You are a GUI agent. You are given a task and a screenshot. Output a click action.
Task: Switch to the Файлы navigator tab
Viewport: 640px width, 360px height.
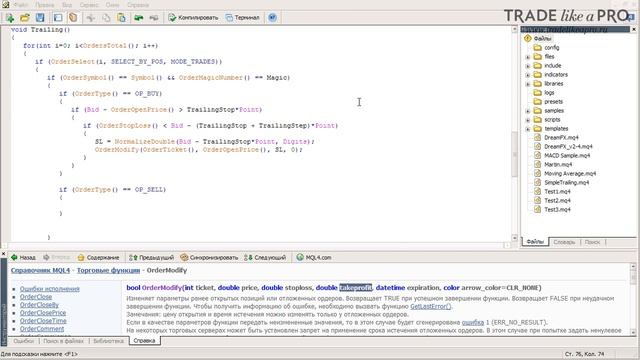click(535, 242)
